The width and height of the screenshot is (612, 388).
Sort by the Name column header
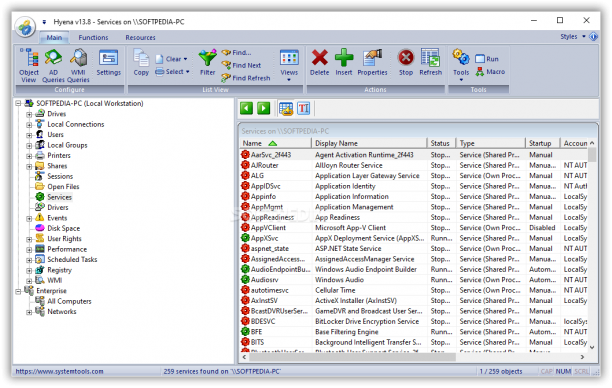tap(276, 143)
